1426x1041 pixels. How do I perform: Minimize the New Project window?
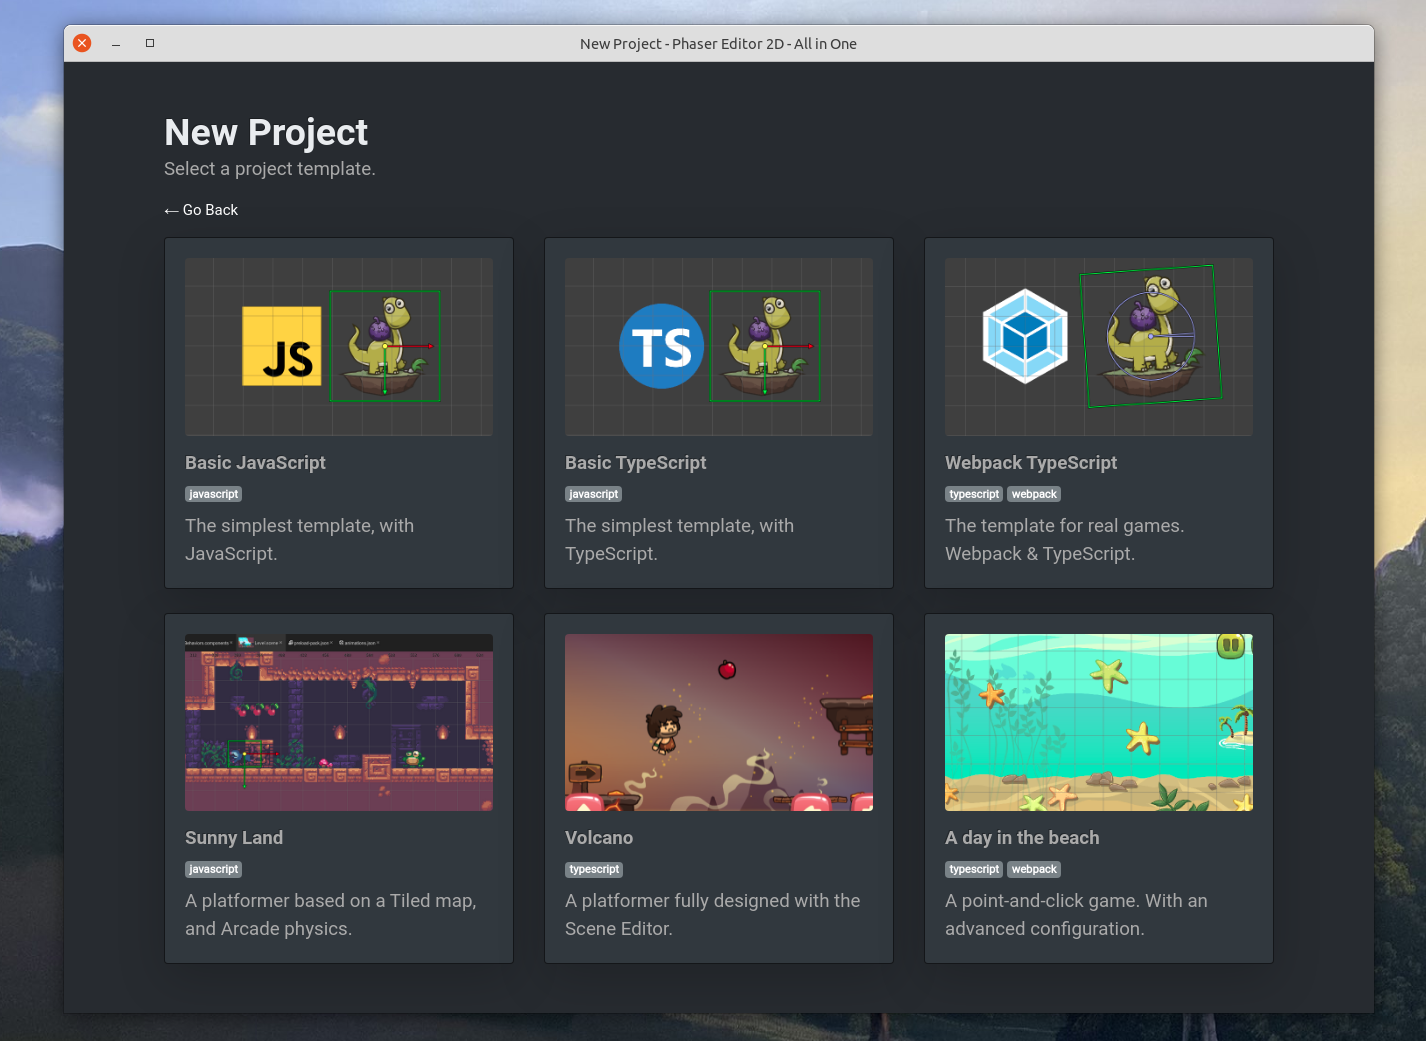click(x=116, y=43)
